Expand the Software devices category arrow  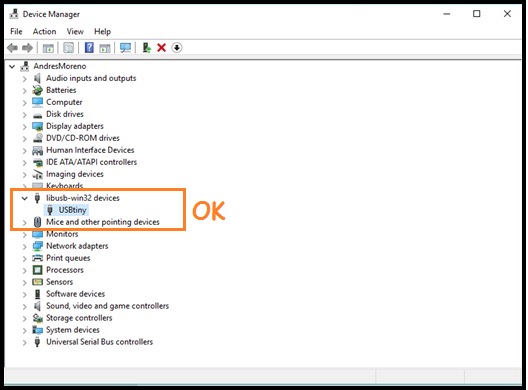click(x=24, y=294)
